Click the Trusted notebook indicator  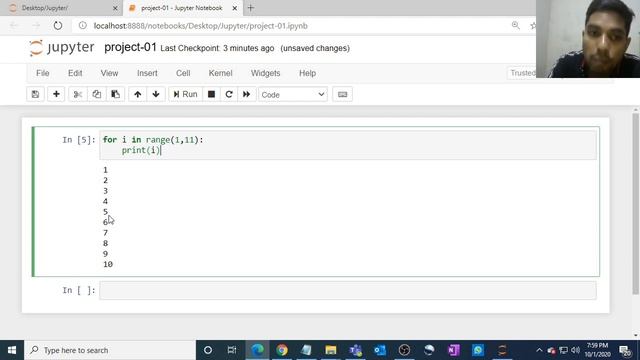point(522,73)
